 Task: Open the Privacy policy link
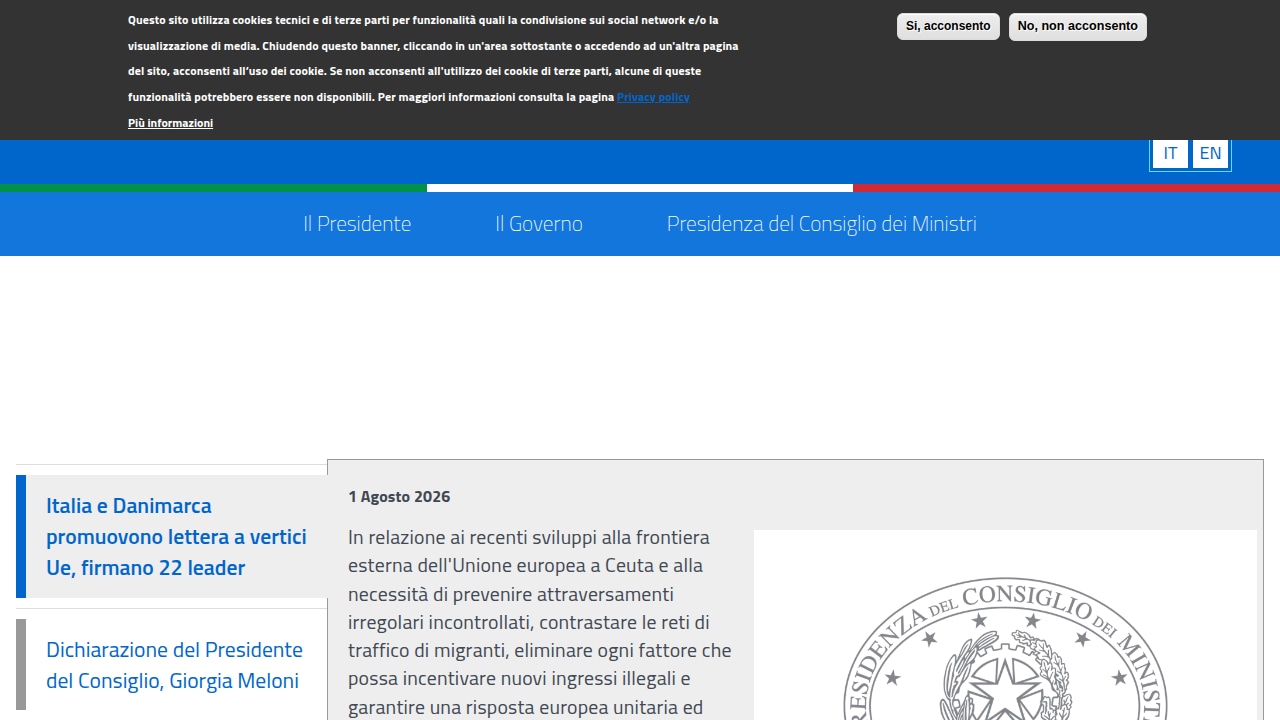[x=653, y=97]
